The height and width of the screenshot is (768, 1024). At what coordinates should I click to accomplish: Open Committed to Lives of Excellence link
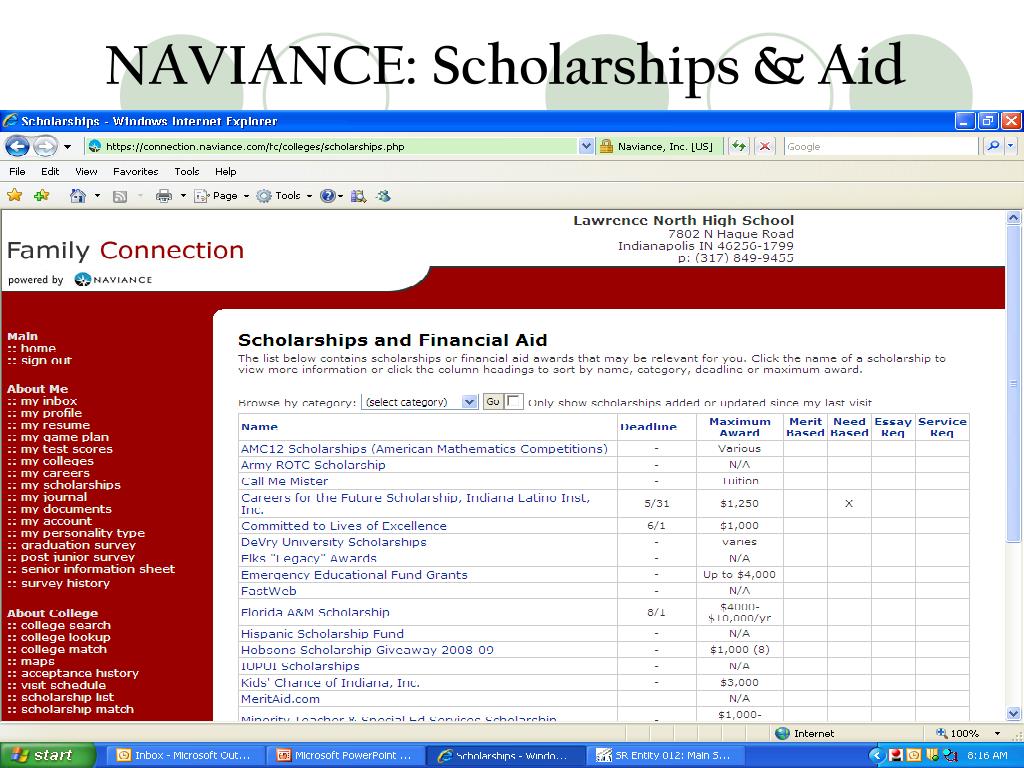click(344, 525)
